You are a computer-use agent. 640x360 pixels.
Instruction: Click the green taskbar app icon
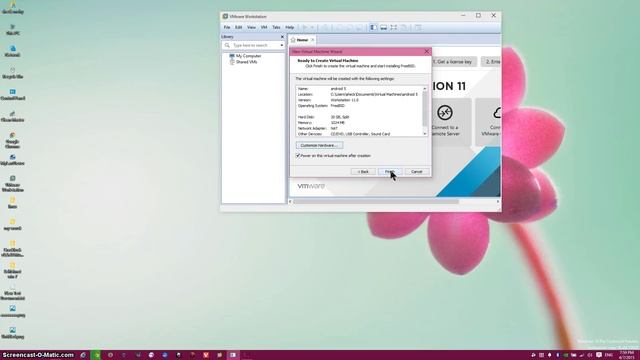click(96, 355)
